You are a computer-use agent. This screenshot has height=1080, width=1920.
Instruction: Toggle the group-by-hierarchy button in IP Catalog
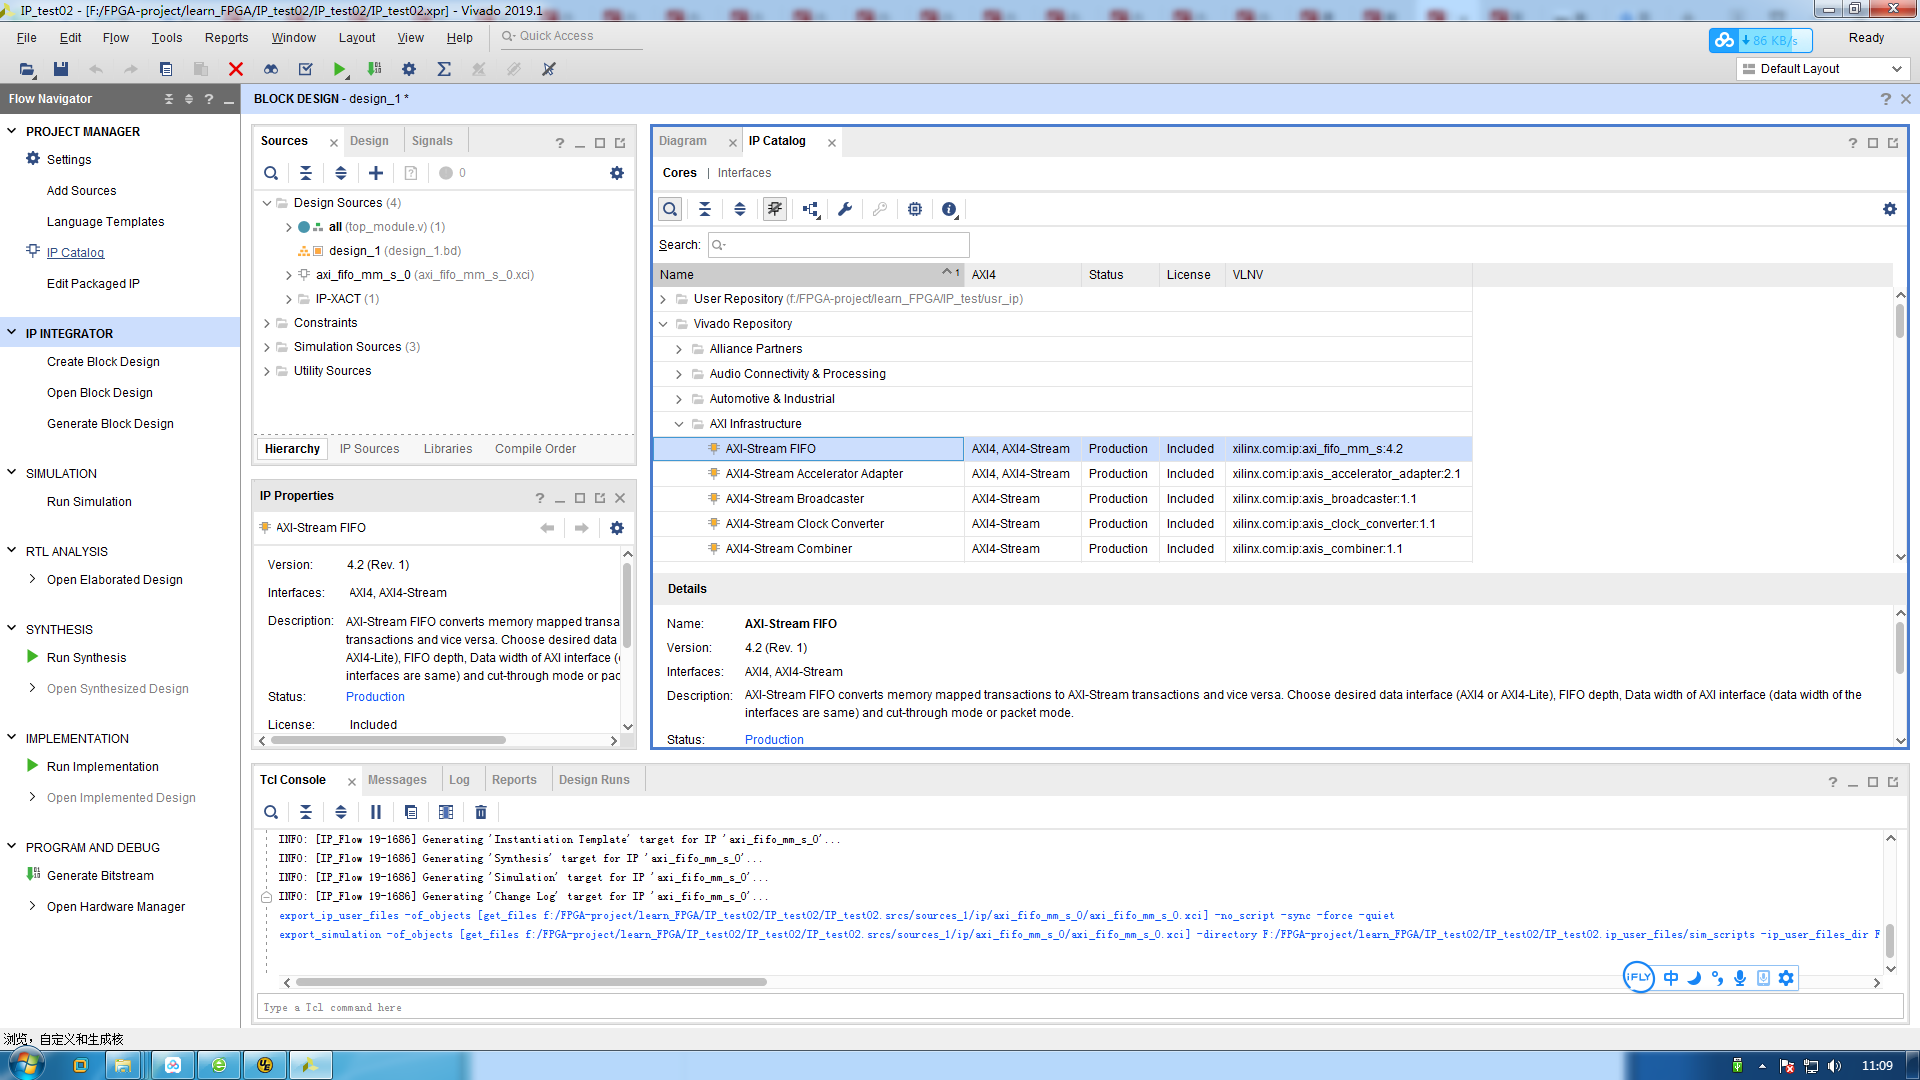[x=810, y=209]
